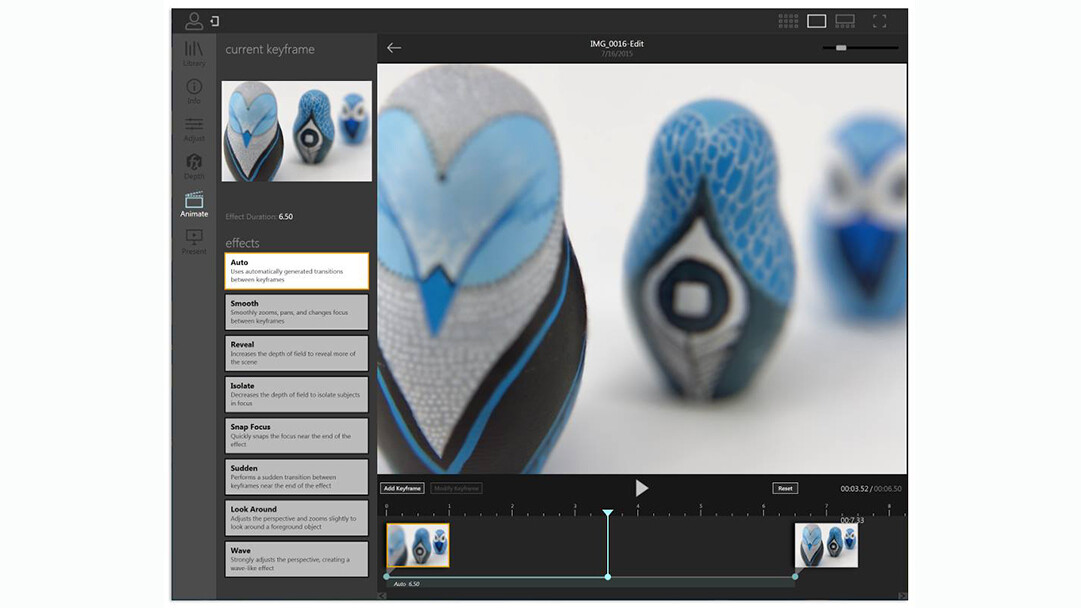Viewport: 1081px width, 608px height.
Task: Open the Info panel
Action: coord(194,91)
